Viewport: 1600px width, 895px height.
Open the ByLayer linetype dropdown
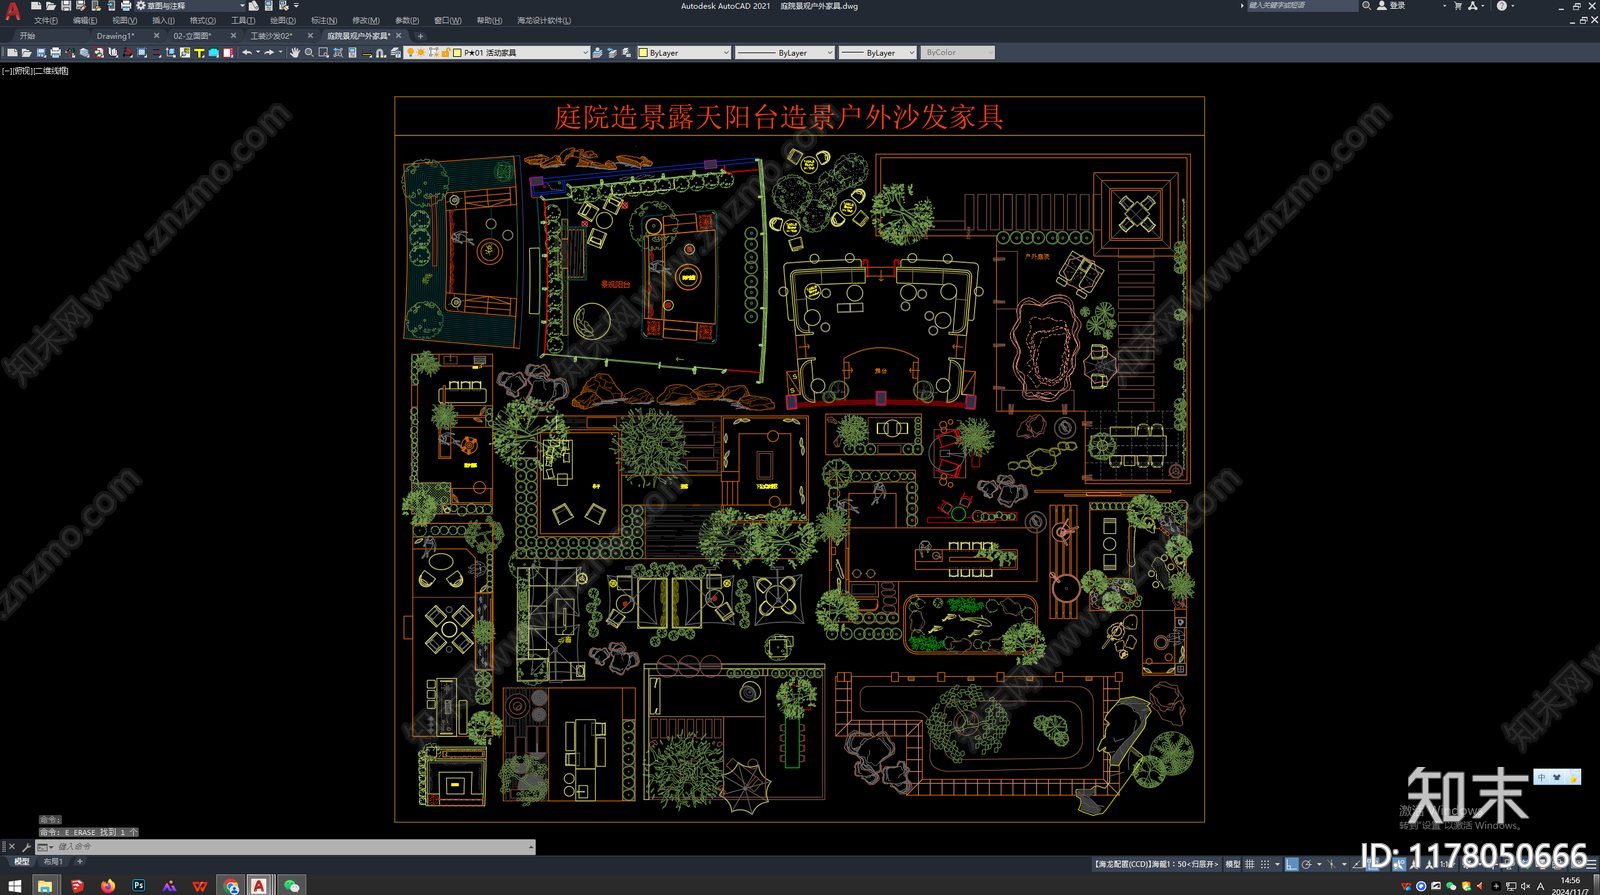tap(785, 52)
